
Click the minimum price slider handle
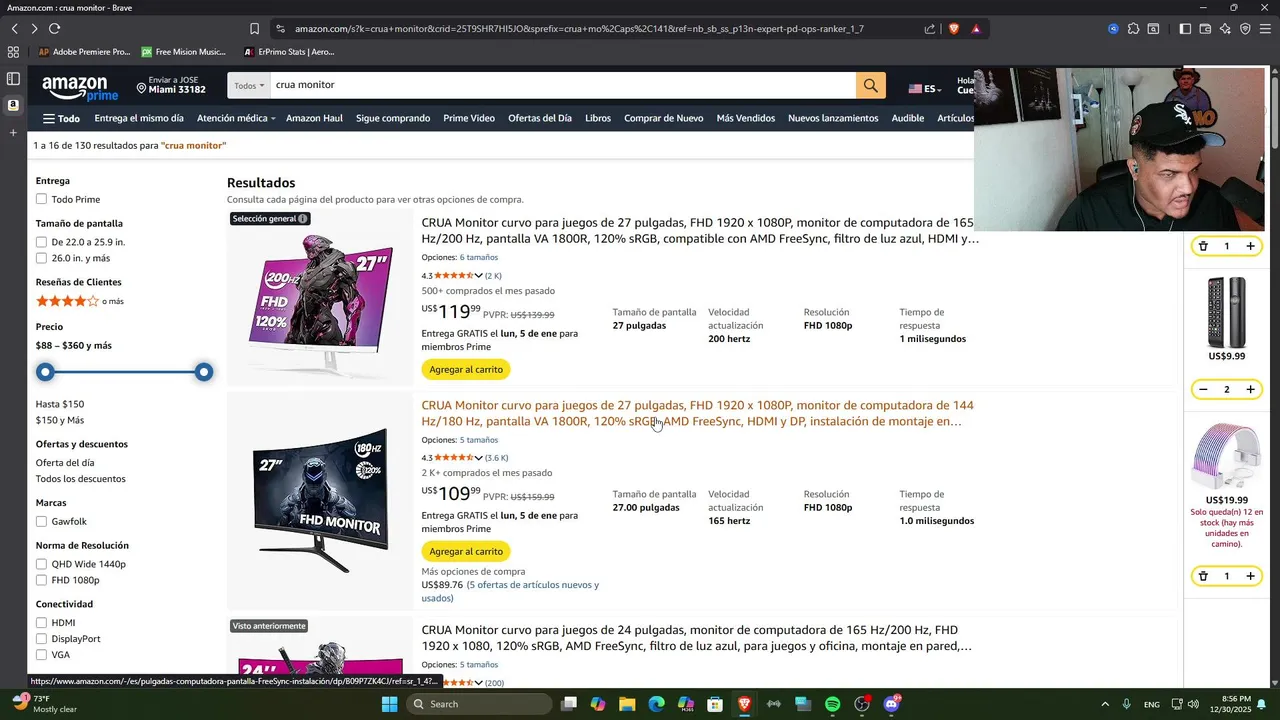(x=45, y=372)
